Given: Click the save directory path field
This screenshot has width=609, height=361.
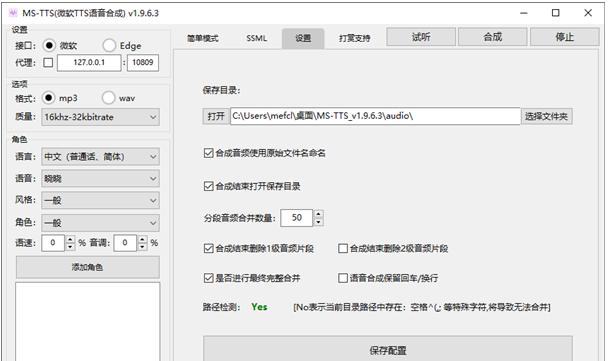Looking at the screenshot, I should [x=375, y=116].
